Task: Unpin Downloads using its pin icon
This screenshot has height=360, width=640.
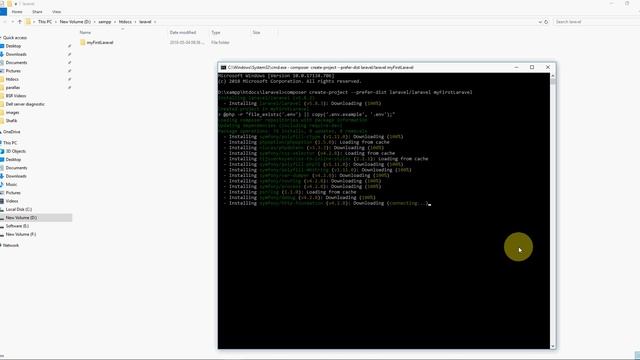Action: (x=69, y=54)
